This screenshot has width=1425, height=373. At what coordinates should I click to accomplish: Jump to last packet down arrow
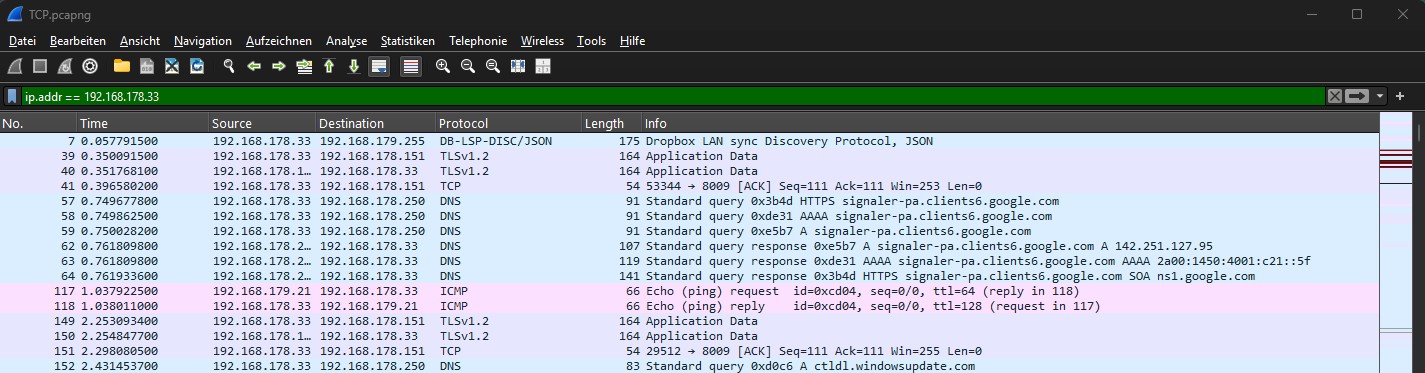tap(353, 66)
